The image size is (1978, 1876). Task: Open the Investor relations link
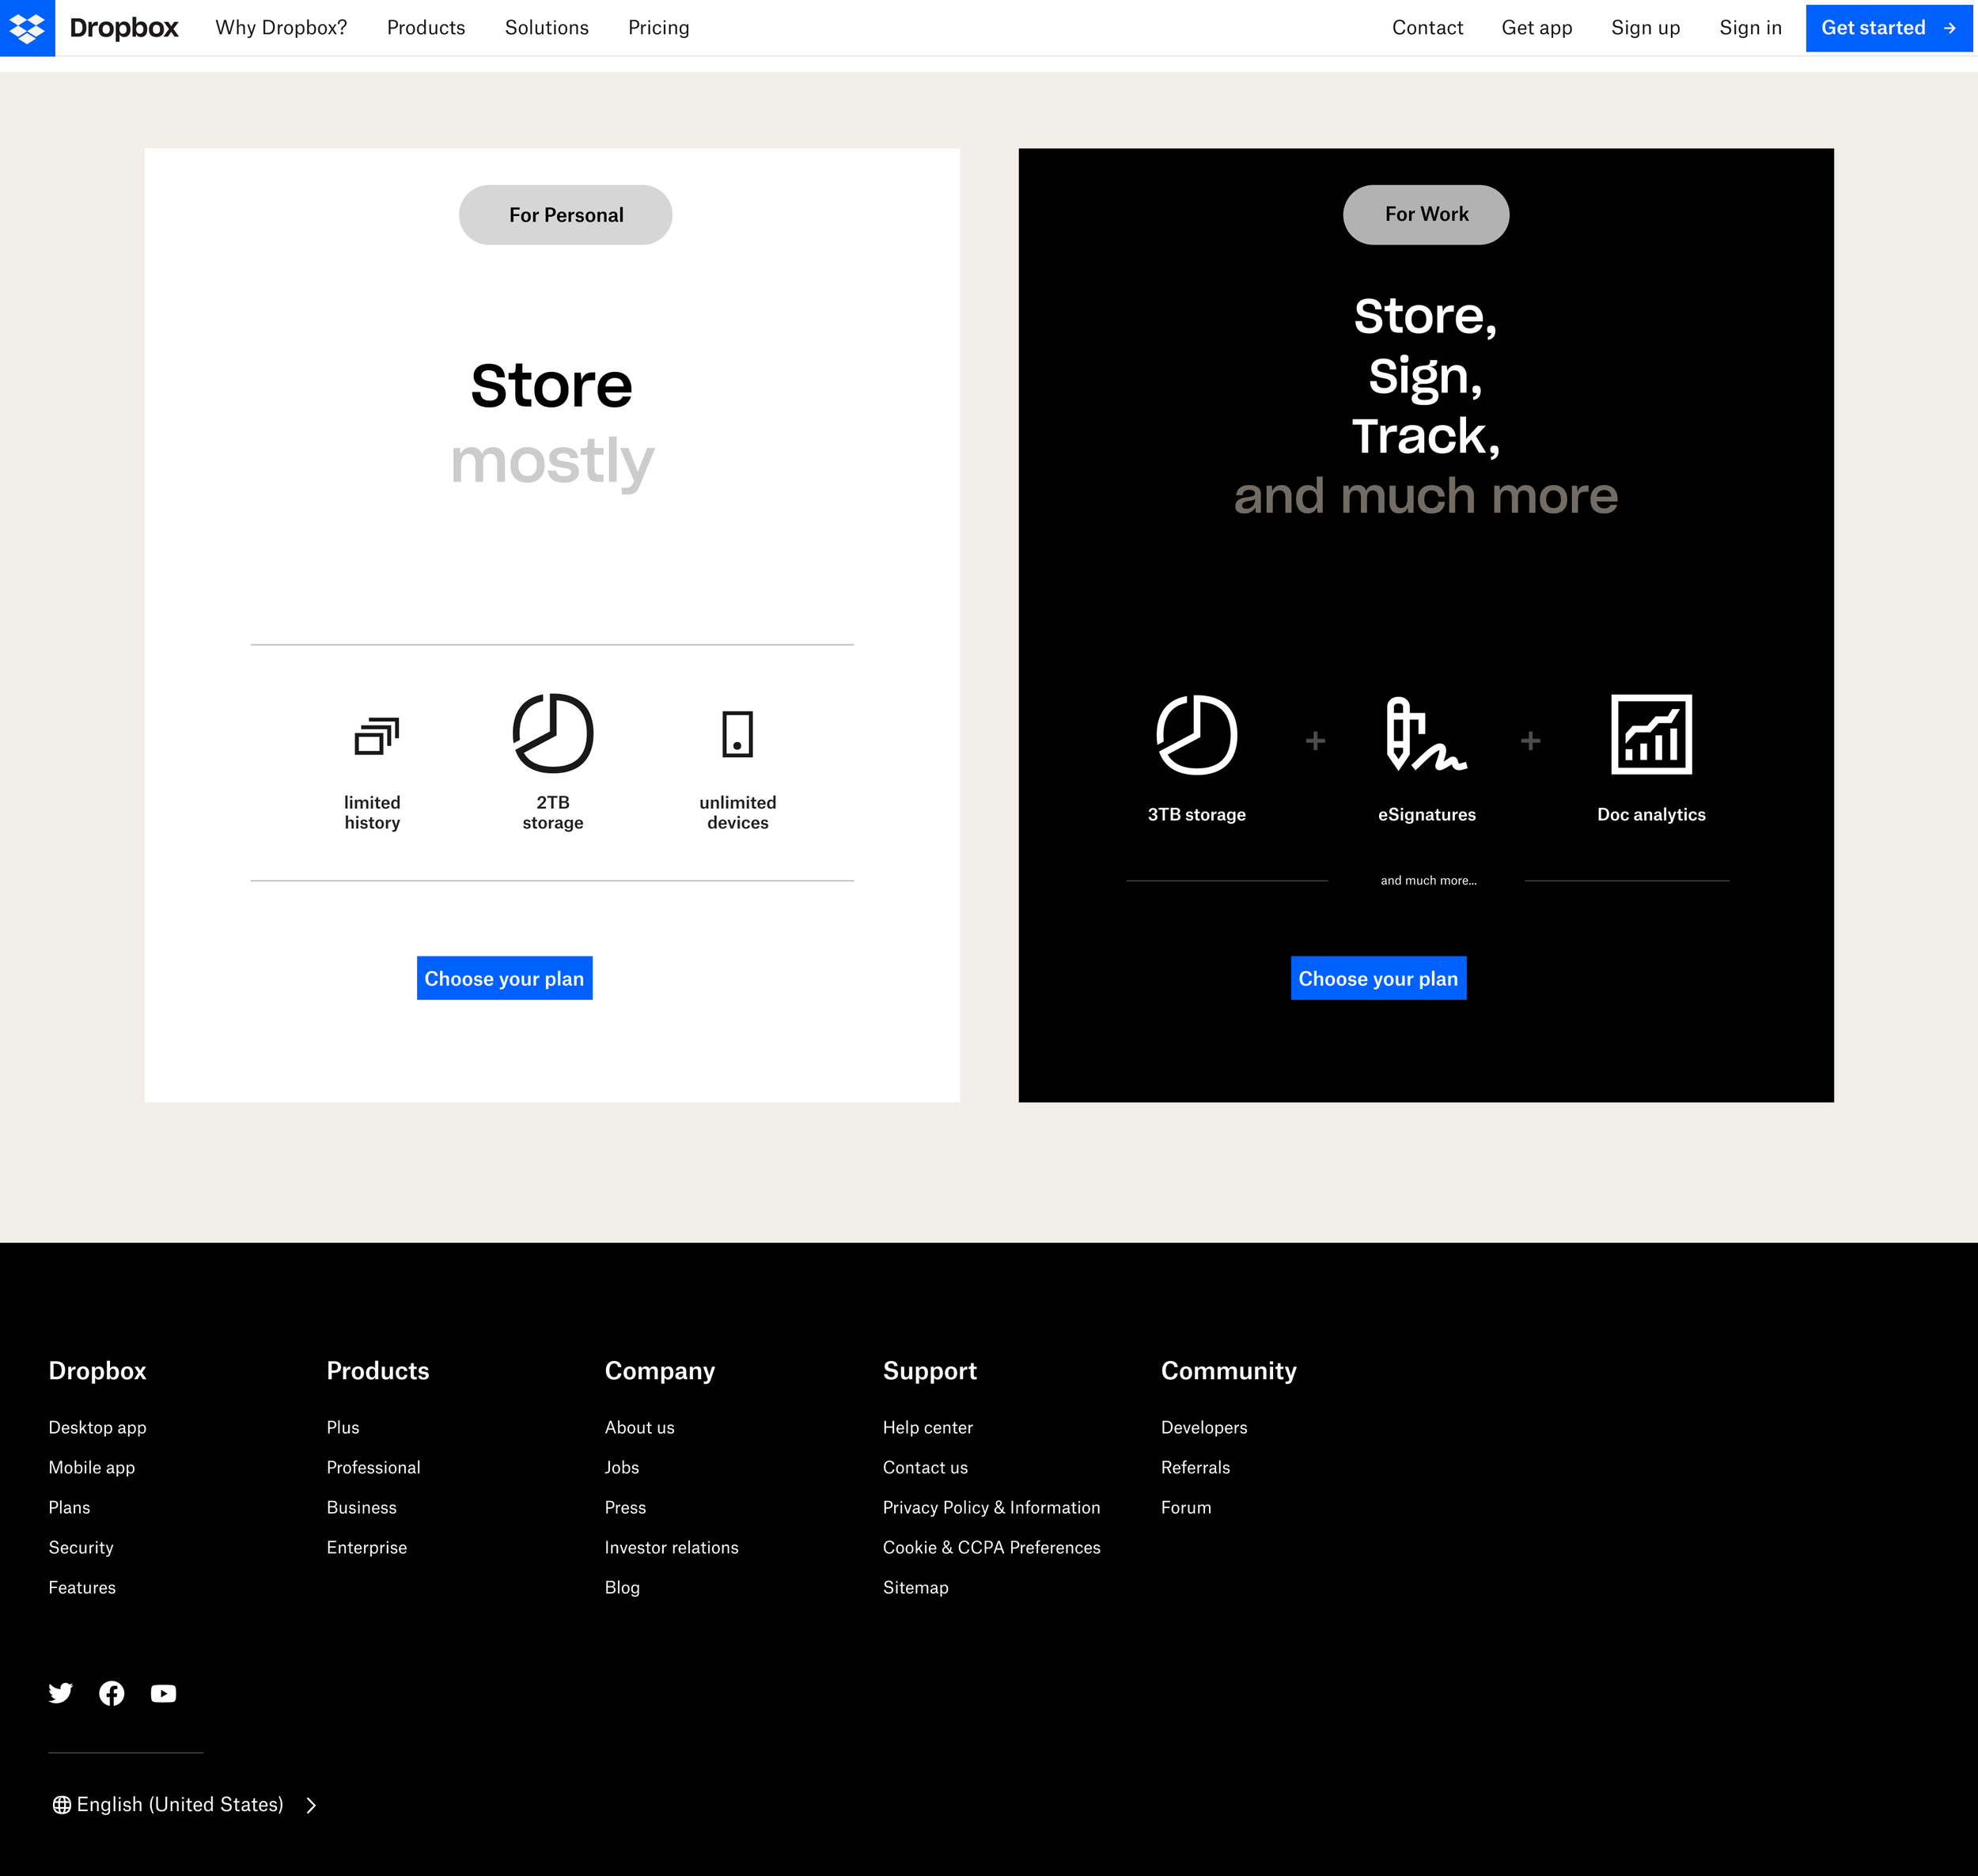(x=672, y=1547)
